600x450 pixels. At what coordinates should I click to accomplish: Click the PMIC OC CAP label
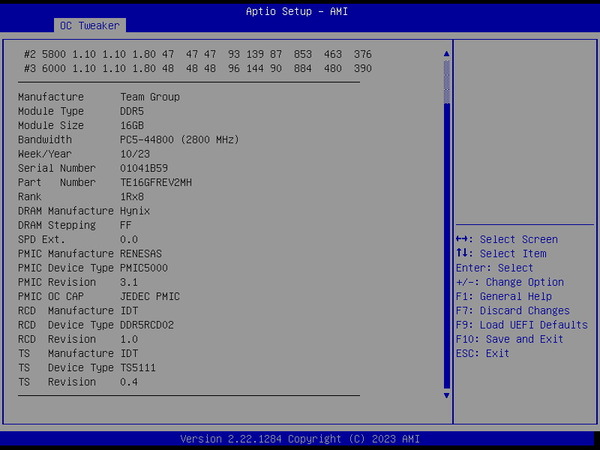[51, 297]
